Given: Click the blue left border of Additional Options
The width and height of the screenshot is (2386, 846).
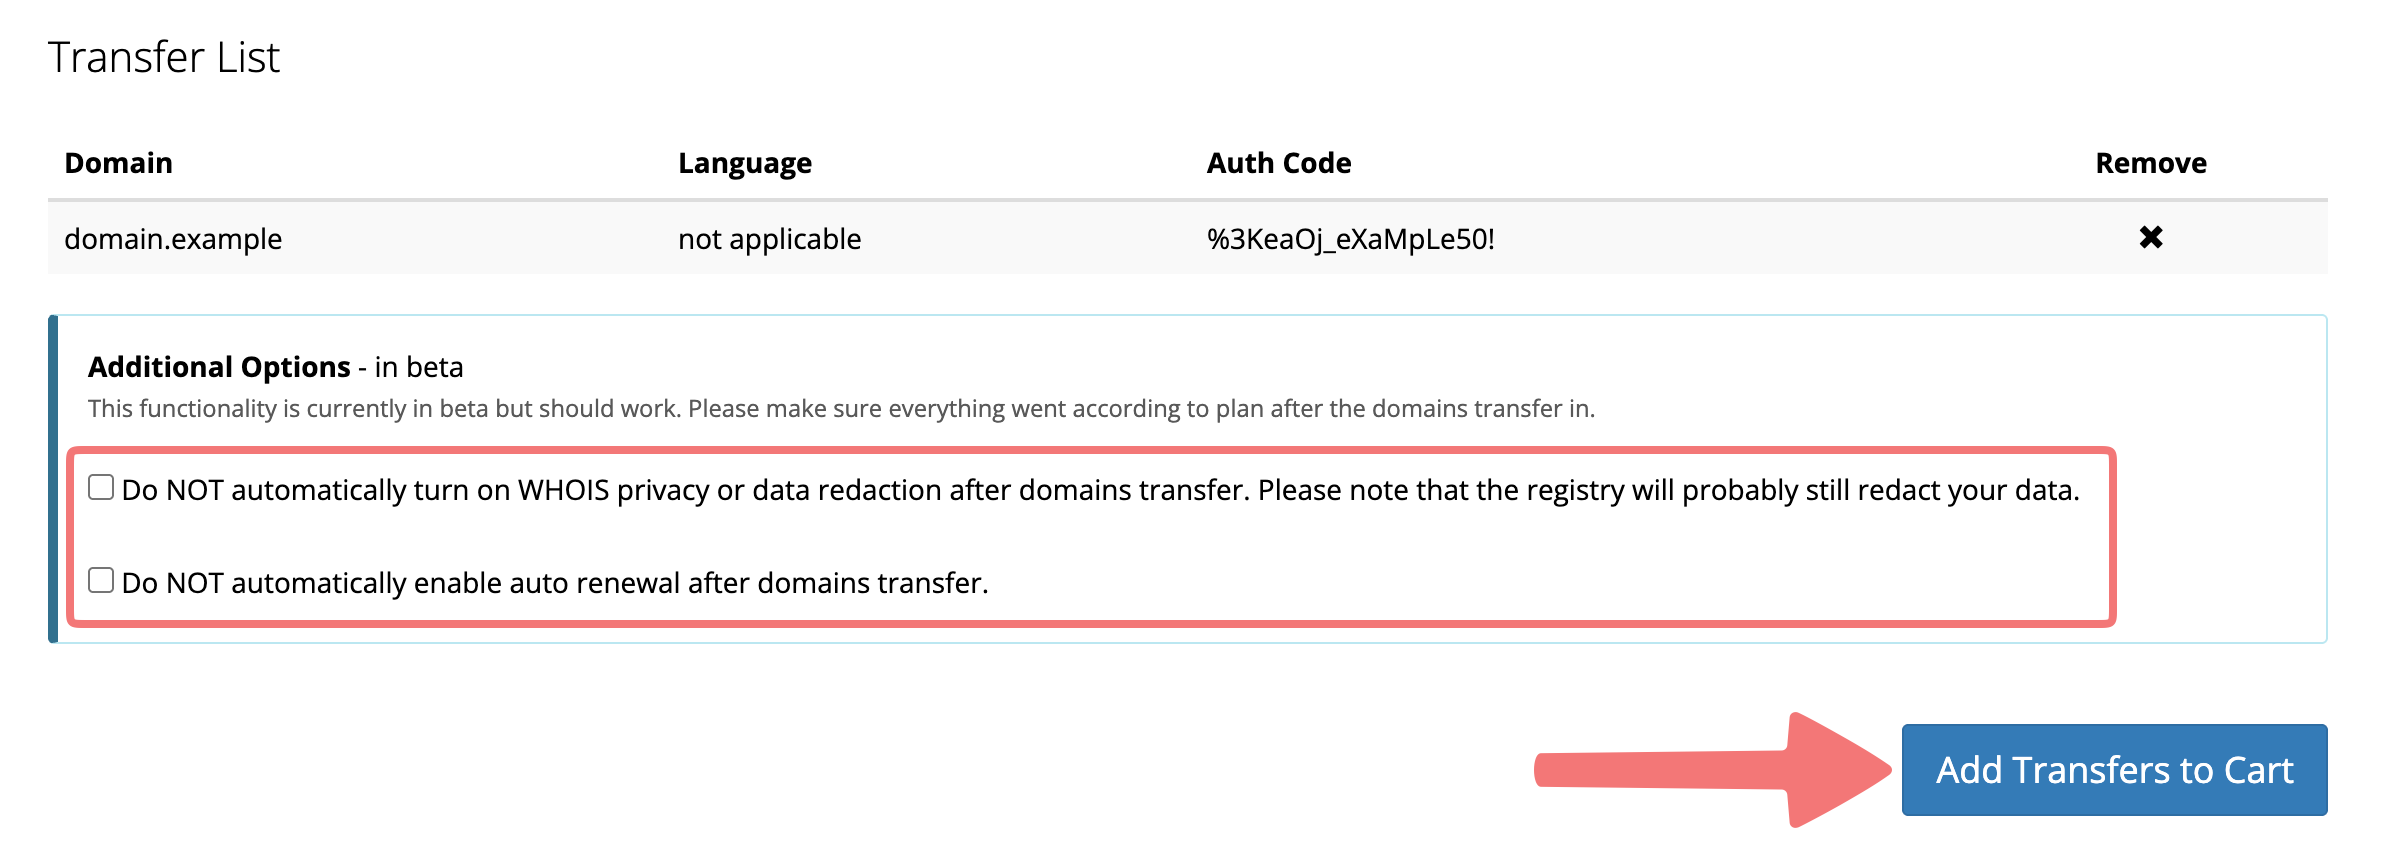Looking at the screenshot, I should click(x=53, y=478).
